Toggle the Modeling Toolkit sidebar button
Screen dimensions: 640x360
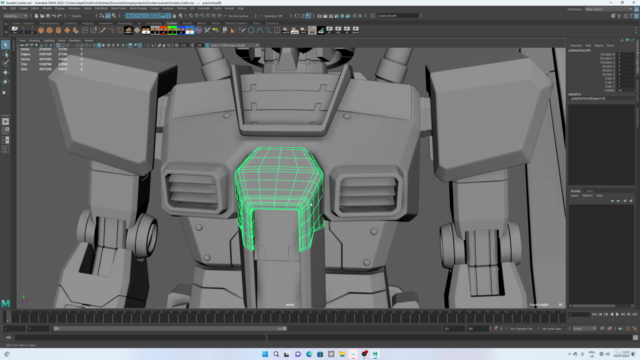click(613, 16)
